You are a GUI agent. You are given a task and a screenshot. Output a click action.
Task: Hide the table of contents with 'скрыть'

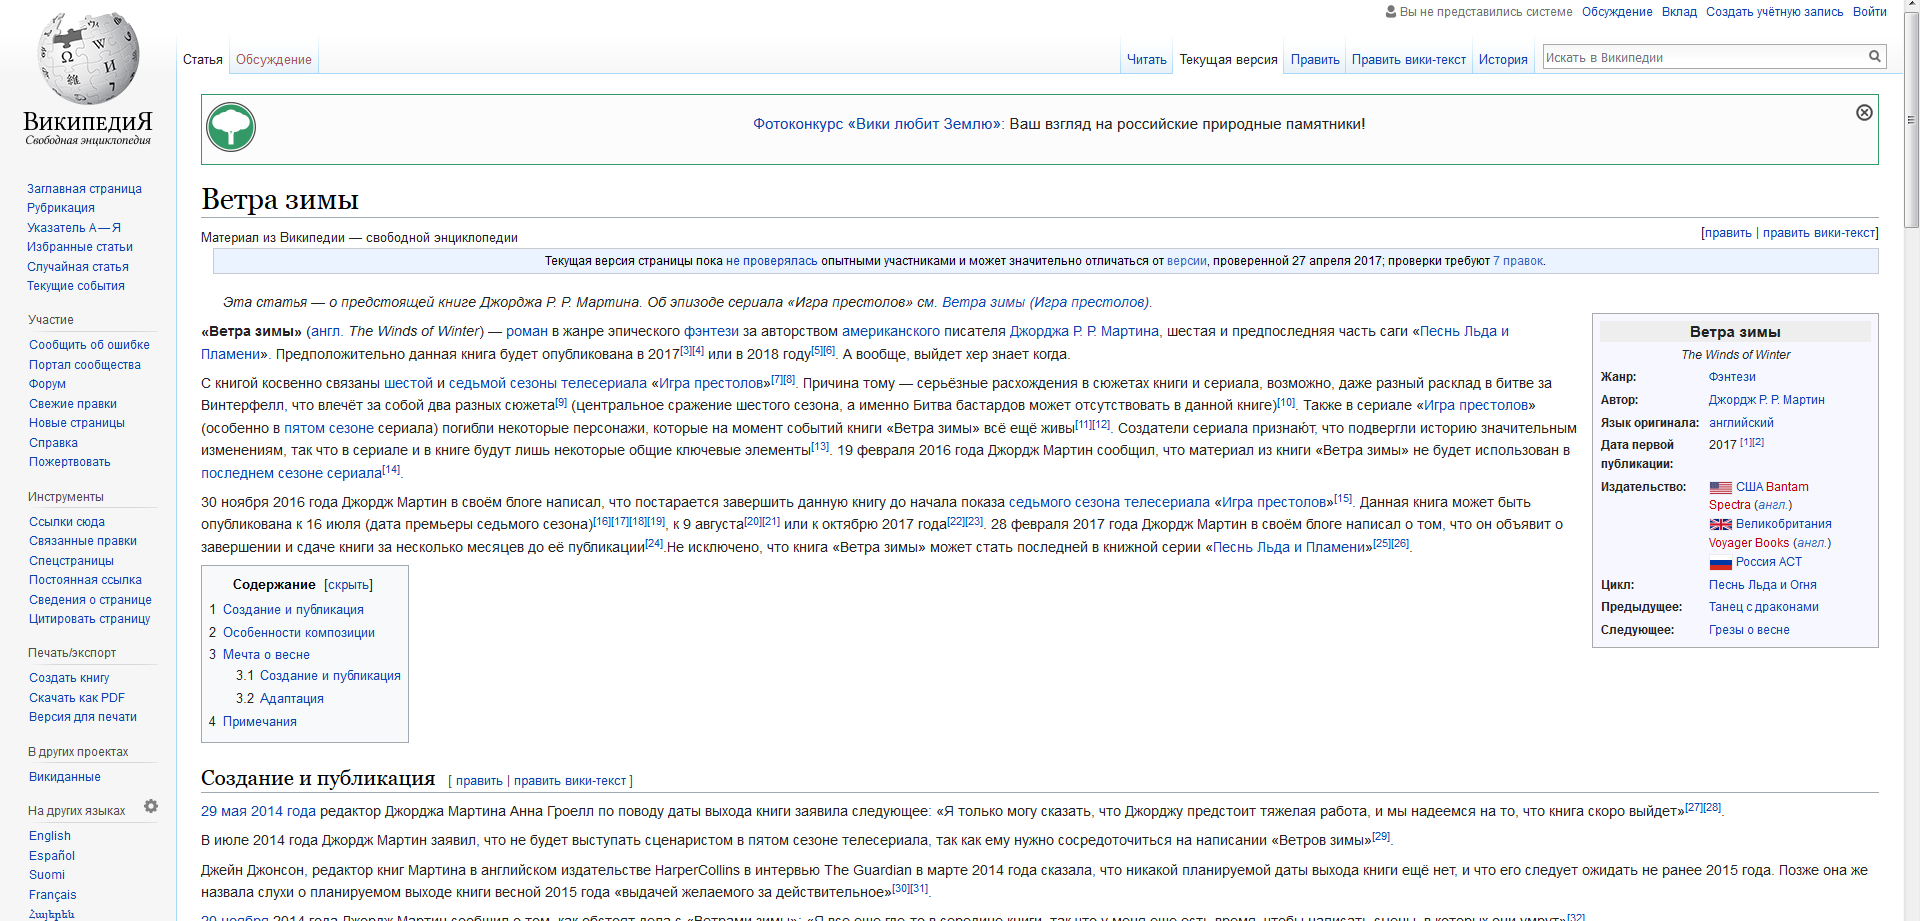[x=348, y=585]
